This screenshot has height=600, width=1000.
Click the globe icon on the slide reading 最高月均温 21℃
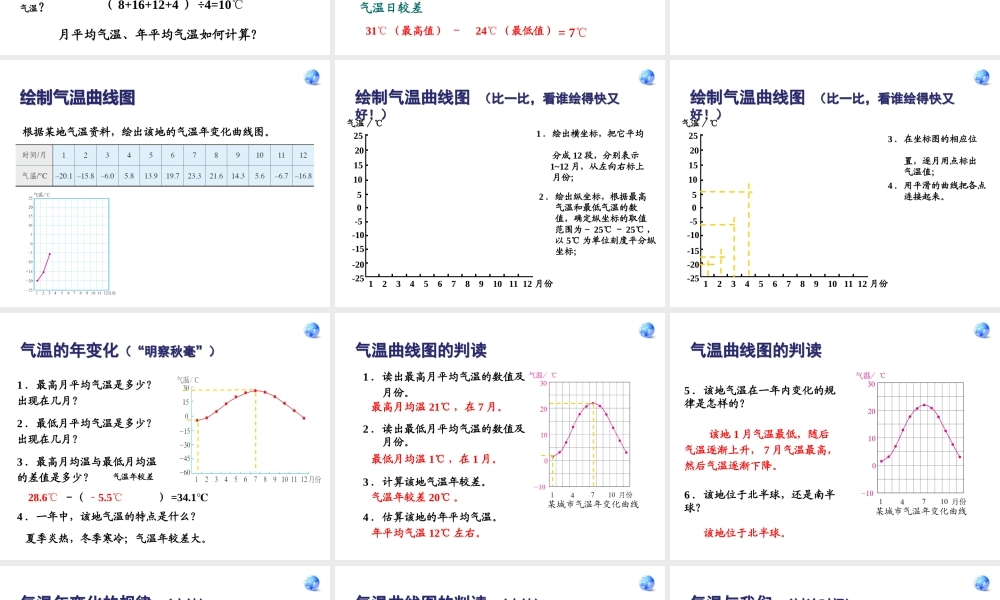click(x=647, y=330)
